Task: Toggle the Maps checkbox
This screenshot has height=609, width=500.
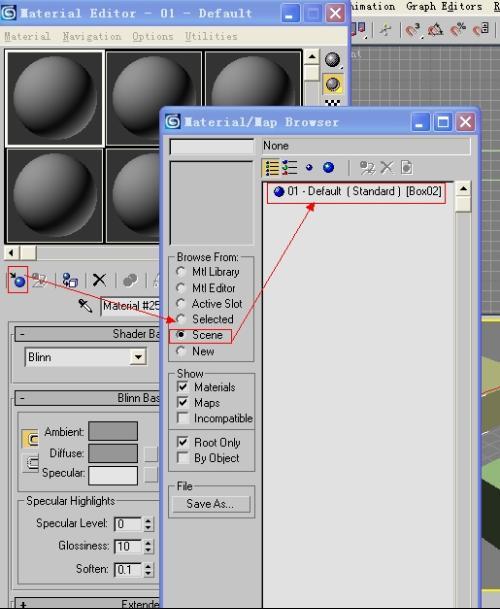Action: pos(182,402)
